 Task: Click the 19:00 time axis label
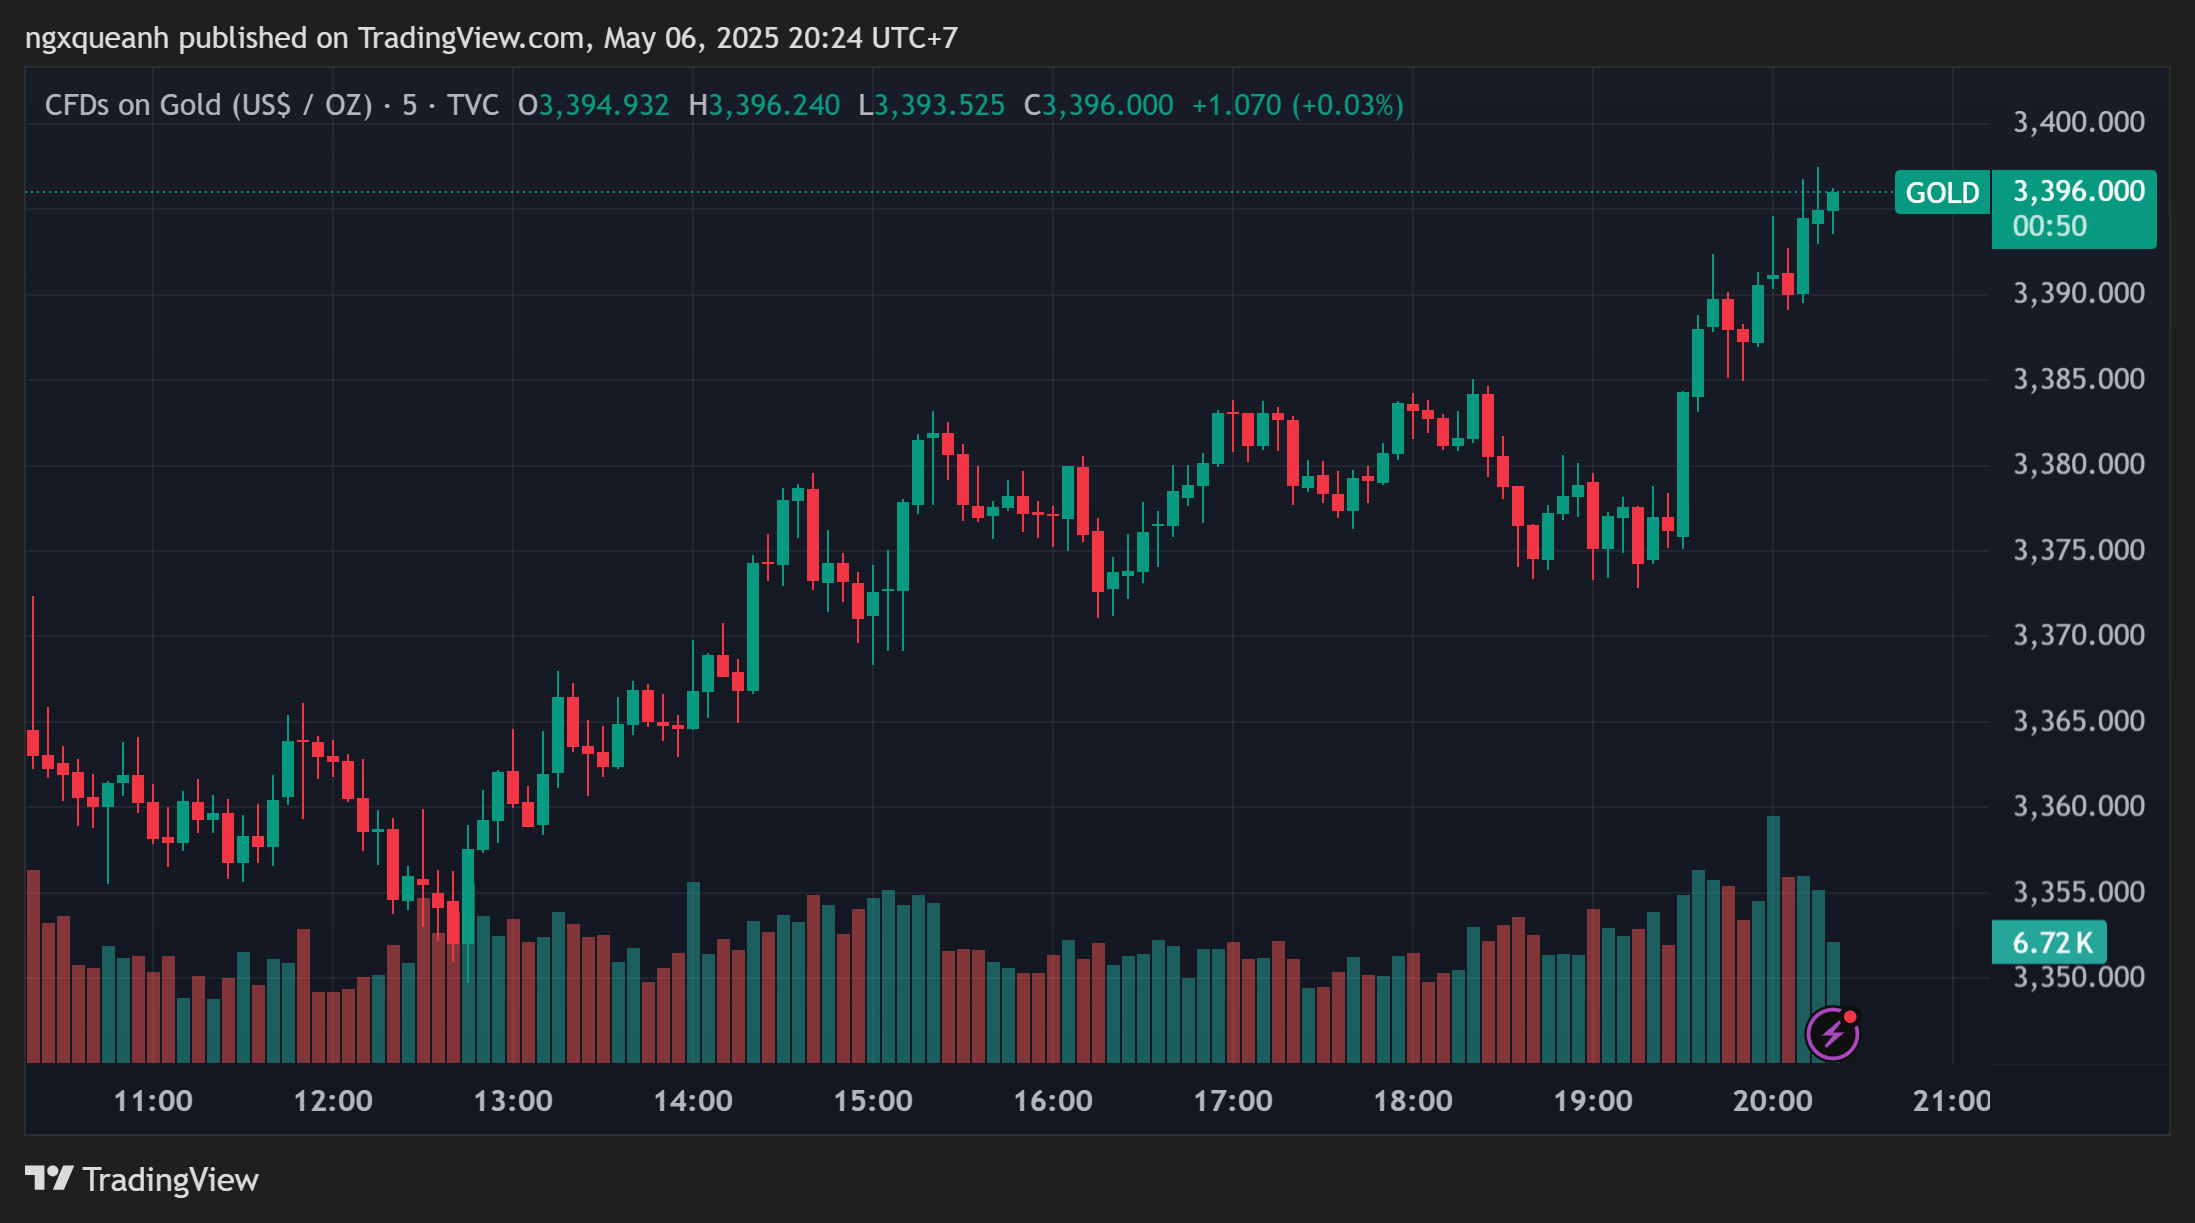coord(1593,1101)
